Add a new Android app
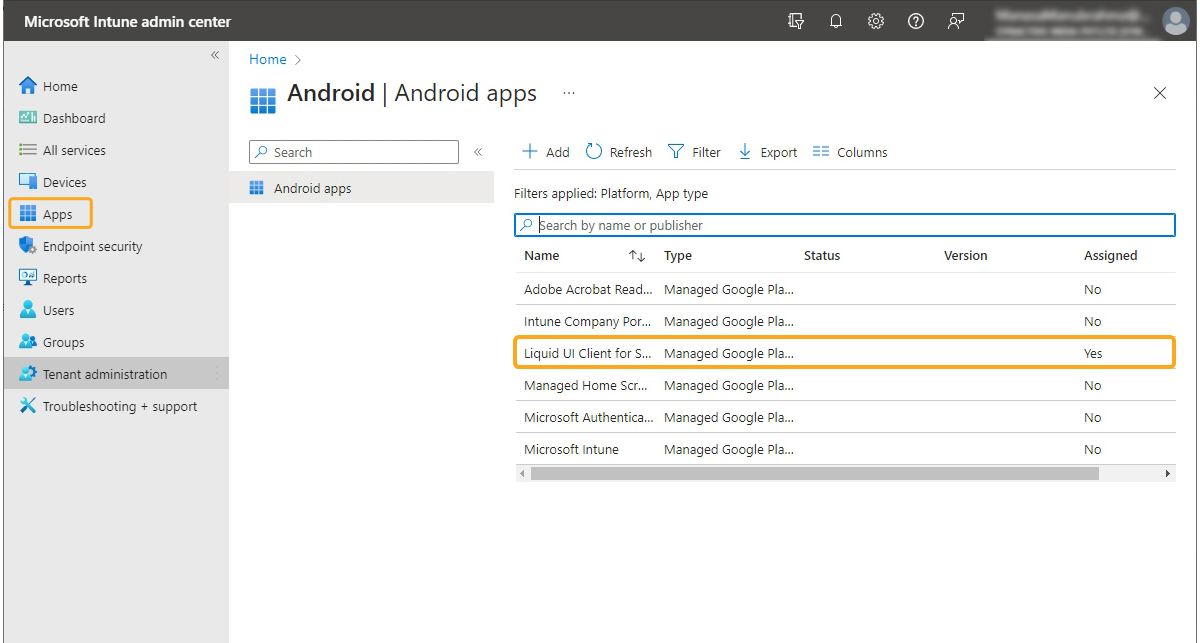The image size is (1200, 643). point(546,152)
